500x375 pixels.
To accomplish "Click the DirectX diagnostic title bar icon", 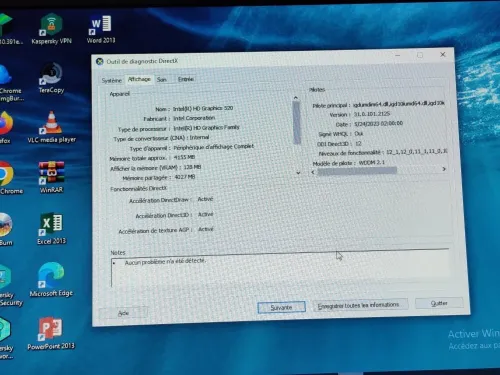I will 99,62.
